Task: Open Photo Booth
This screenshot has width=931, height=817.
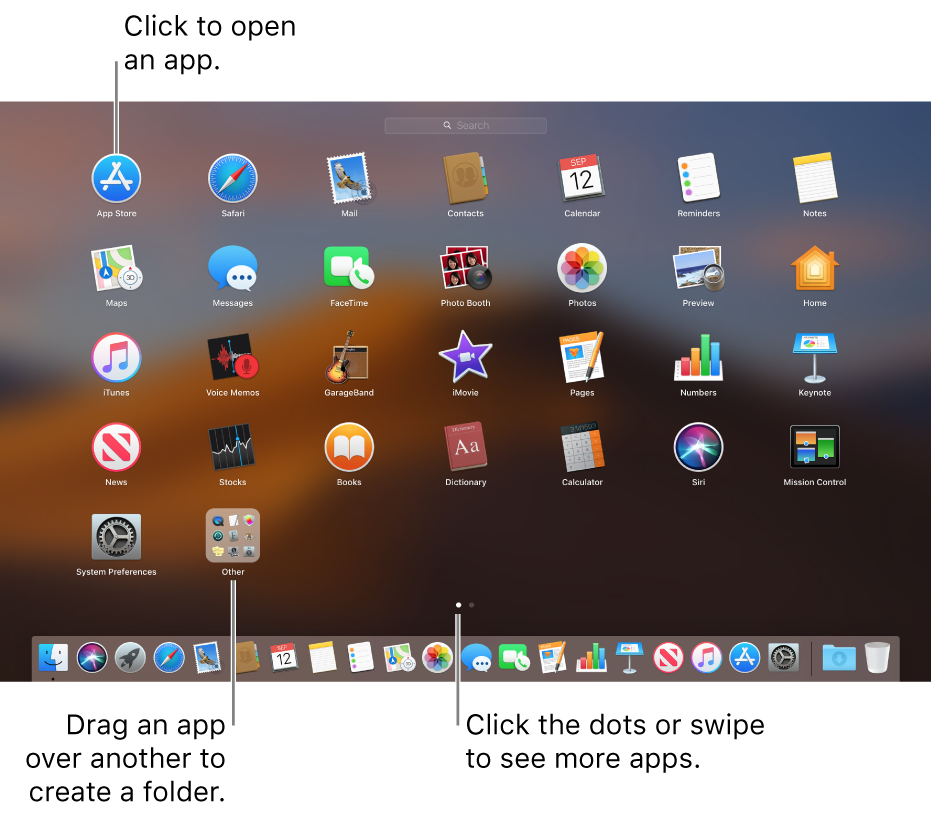Action: pyautogui.click(x=465, y=268)
